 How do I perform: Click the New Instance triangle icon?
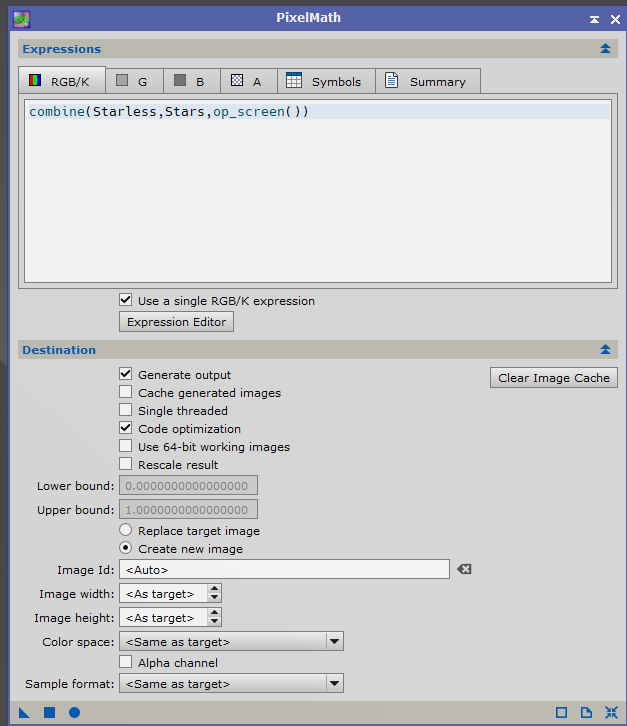pos(24,713)
